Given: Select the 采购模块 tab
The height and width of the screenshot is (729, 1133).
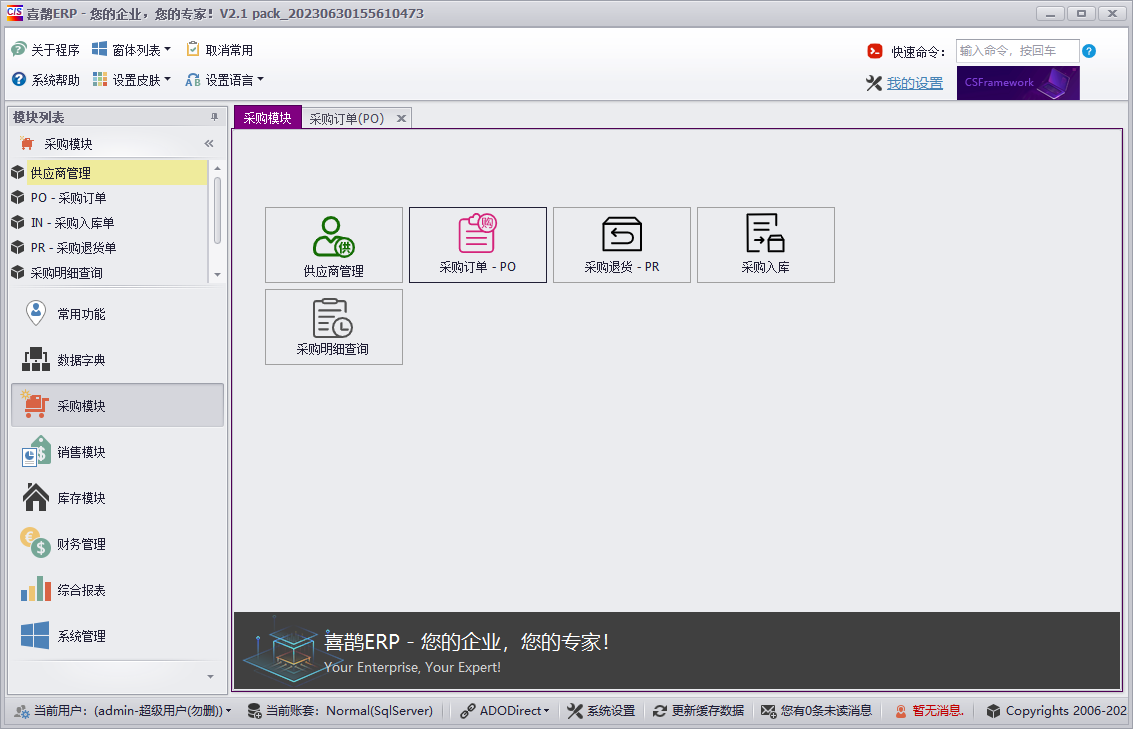Looking at the screenshot, I should tap(267, 116).
